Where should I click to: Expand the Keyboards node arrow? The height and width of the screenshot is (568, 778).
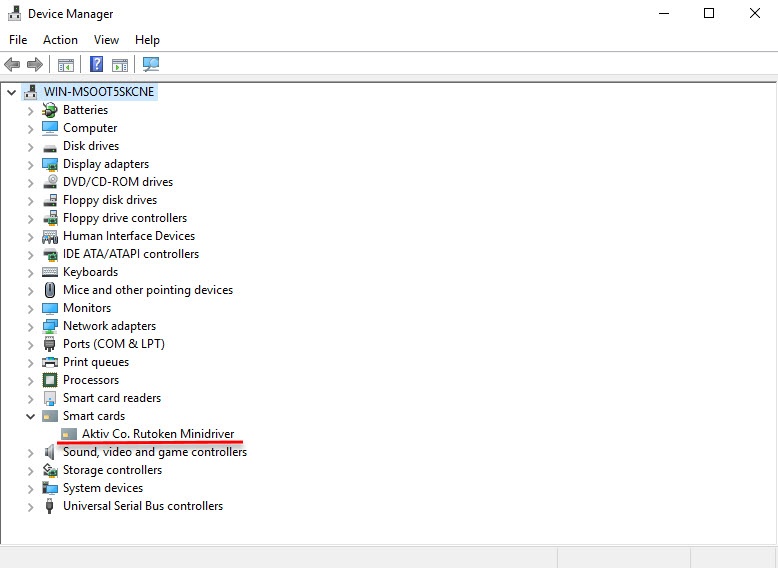[31, 273]
